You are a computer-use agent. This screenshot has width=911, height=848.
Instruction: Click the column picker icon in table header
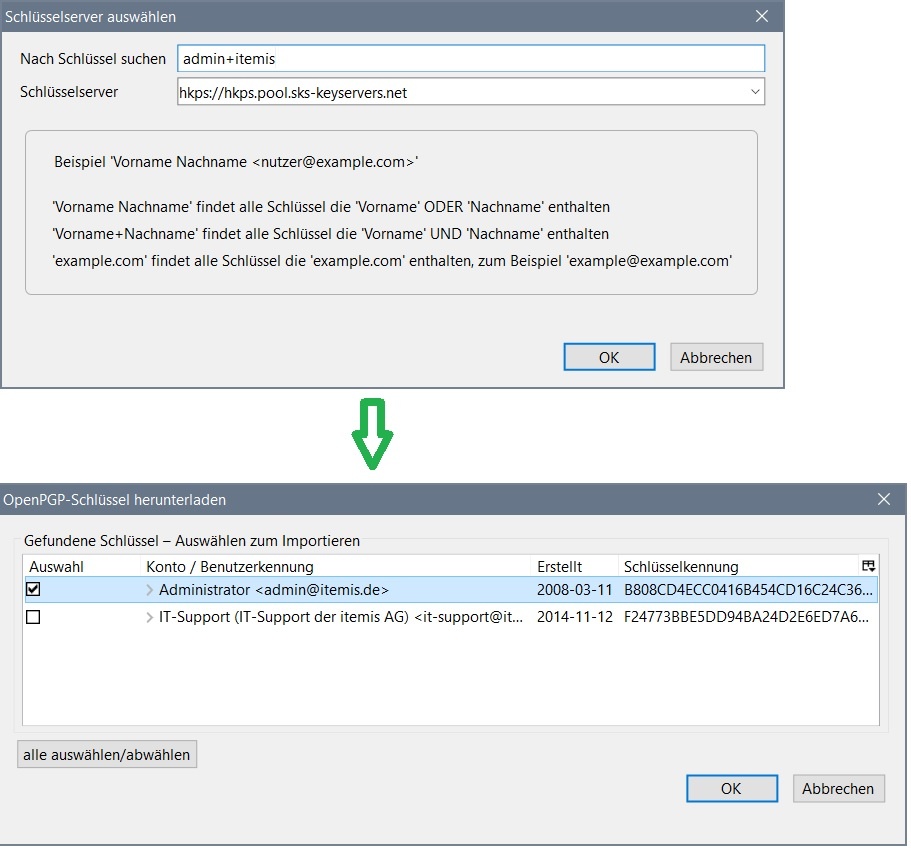point(867,566)
